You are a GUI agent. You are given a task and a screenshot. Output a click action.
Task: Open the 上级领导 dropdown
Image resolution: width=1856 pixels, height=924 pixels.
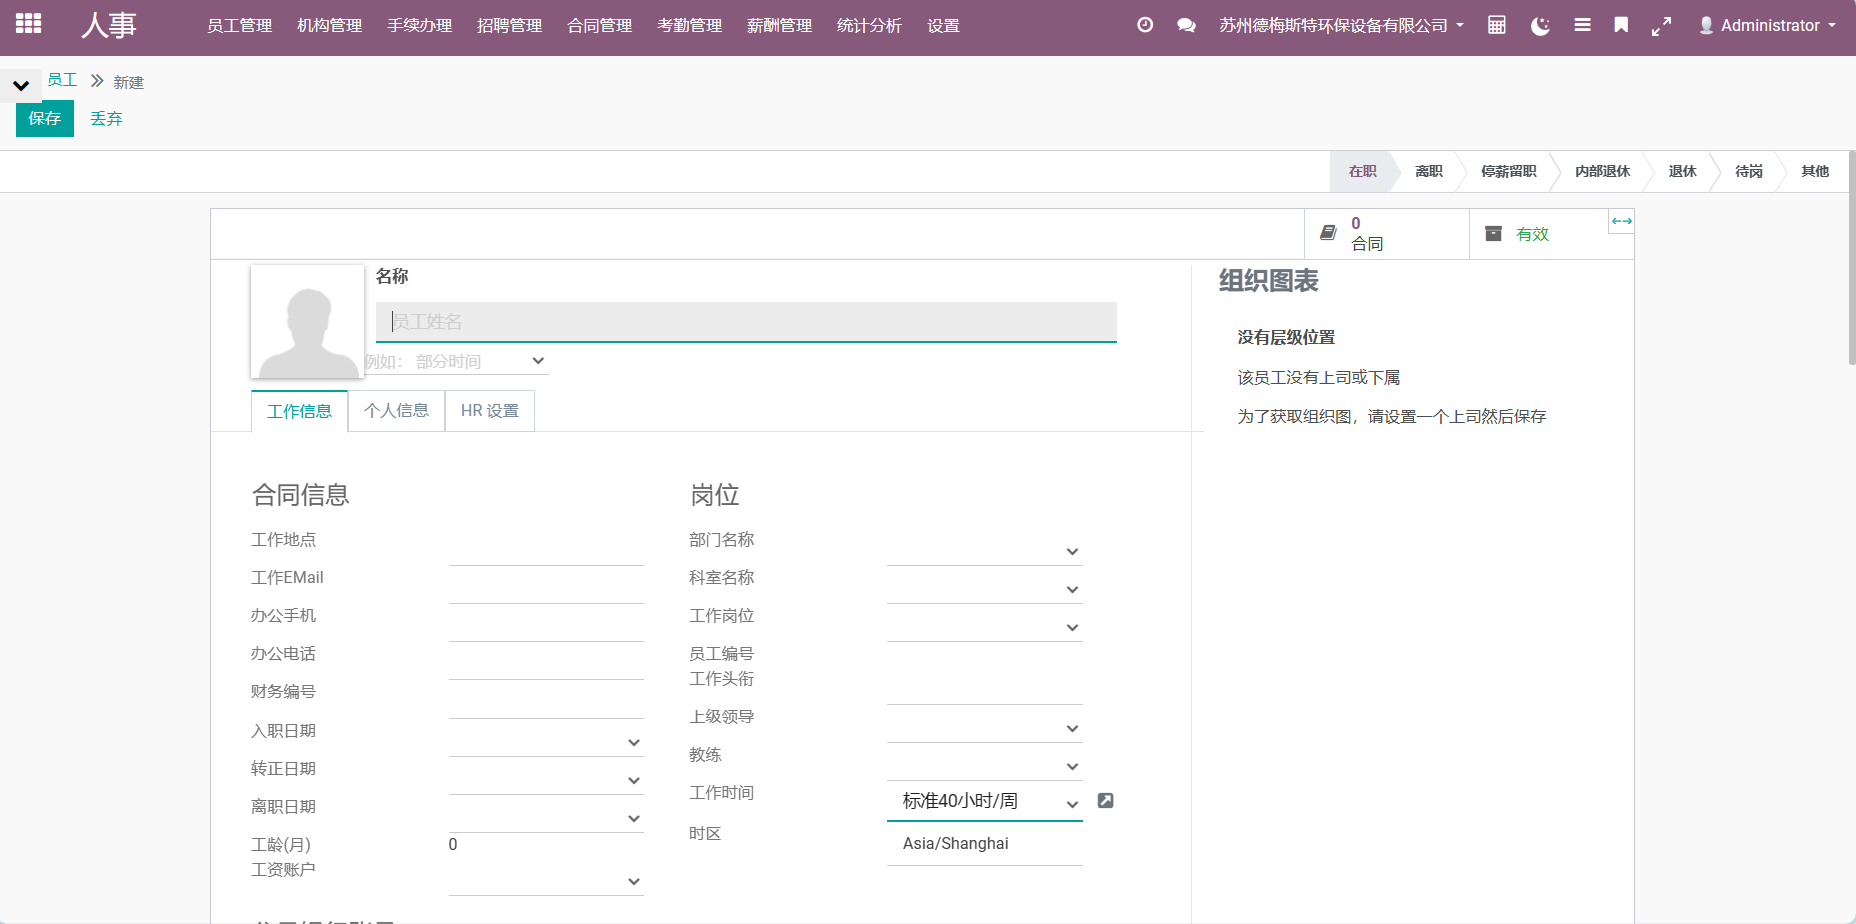tap(984, 728)
